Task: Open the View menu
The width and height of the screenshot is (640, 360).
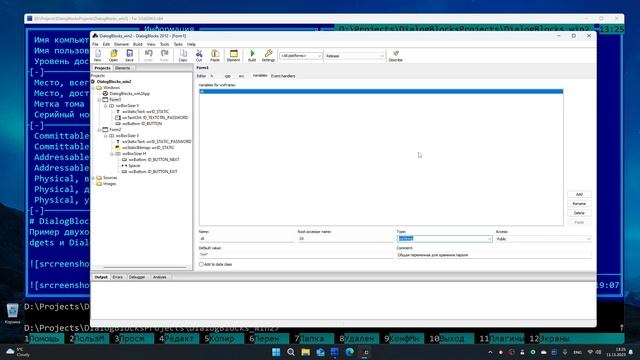Action: click(151, 44)
